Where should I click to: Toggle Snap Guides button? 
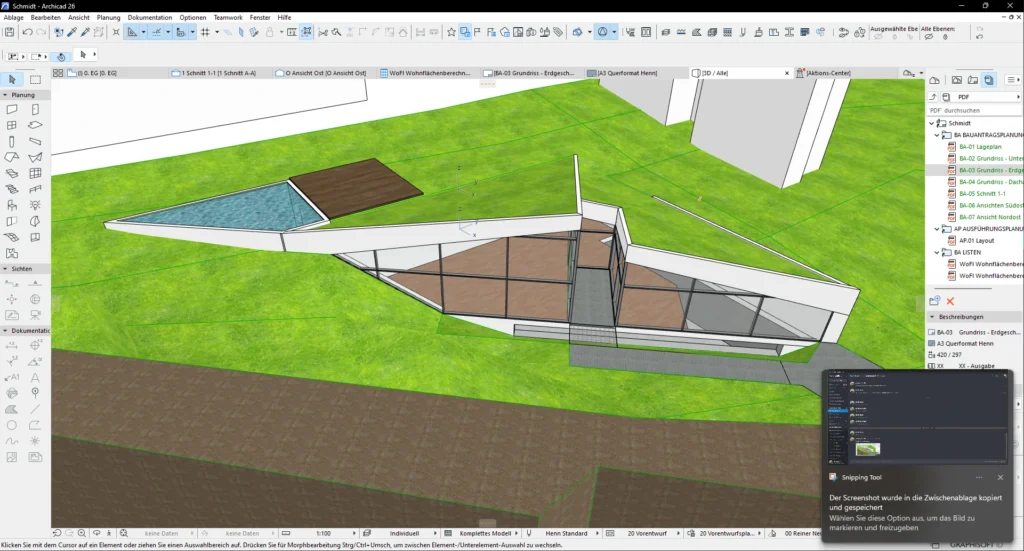(x=157, y=32)
